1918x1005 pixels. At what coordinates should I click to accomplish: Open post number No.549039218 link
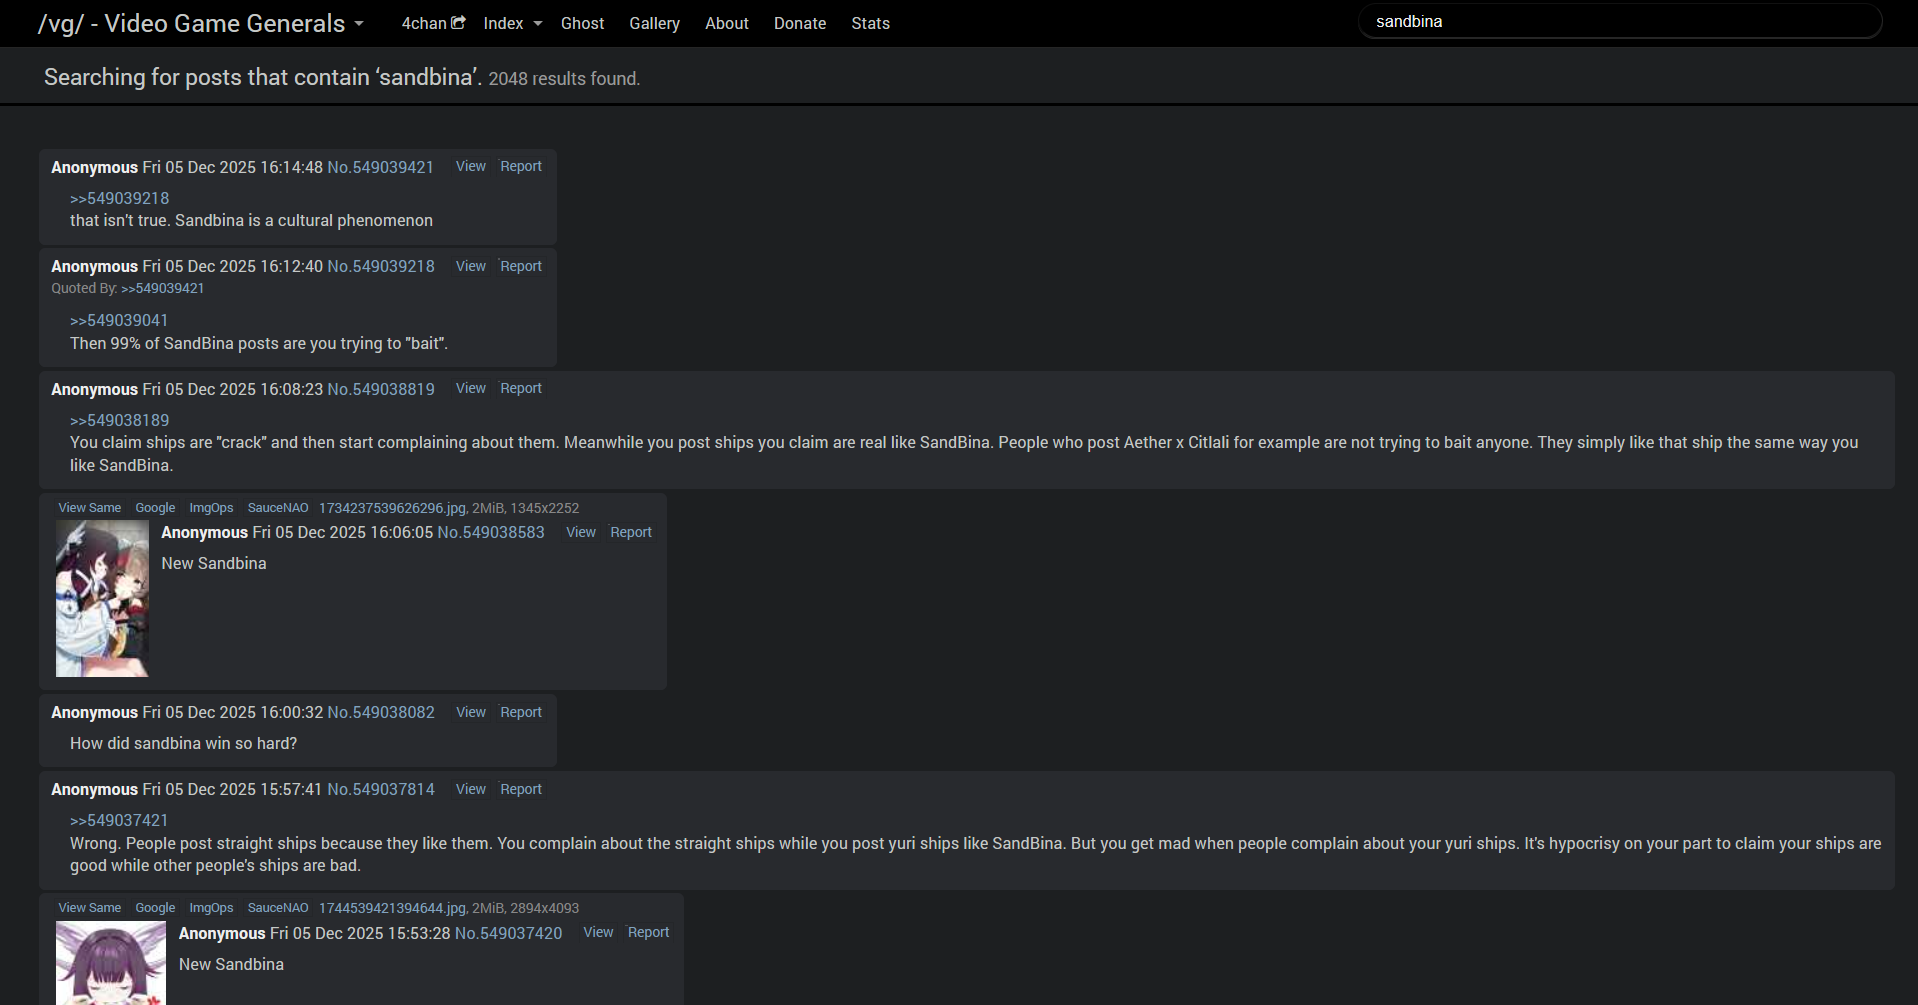(381, 266)
